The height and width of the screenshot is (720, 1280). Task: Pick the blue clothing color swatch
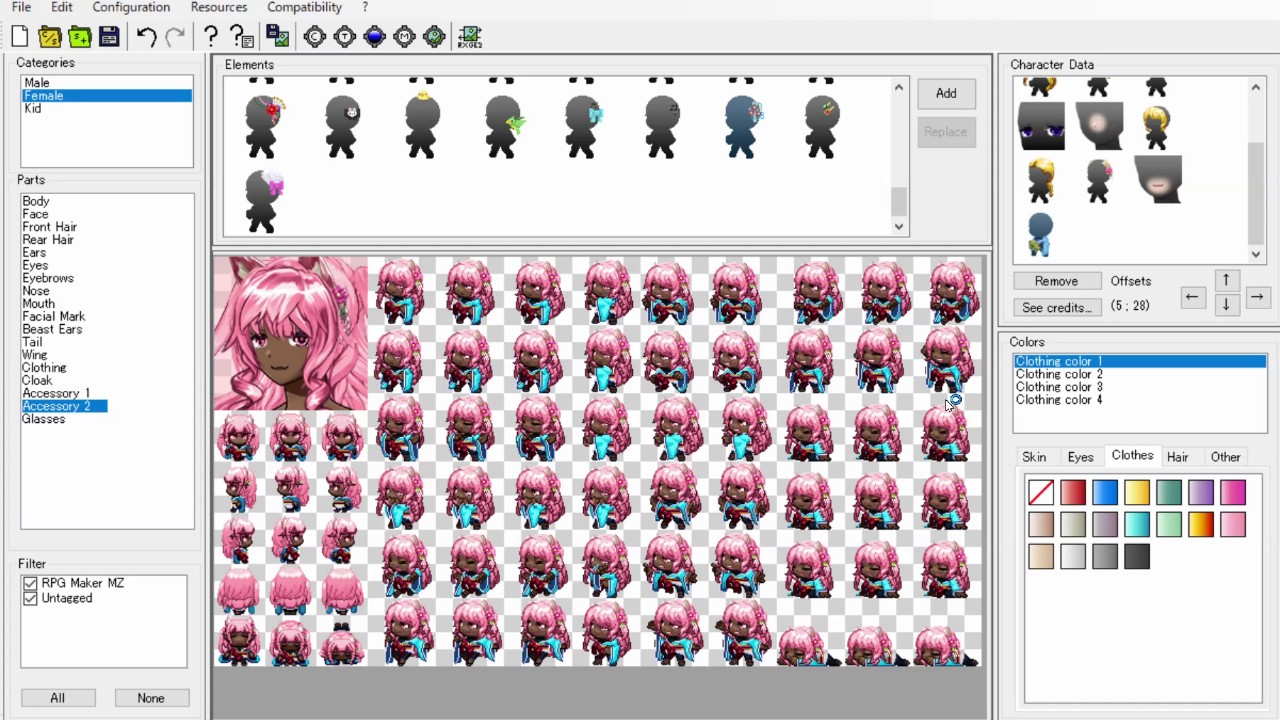[1104, 492]
